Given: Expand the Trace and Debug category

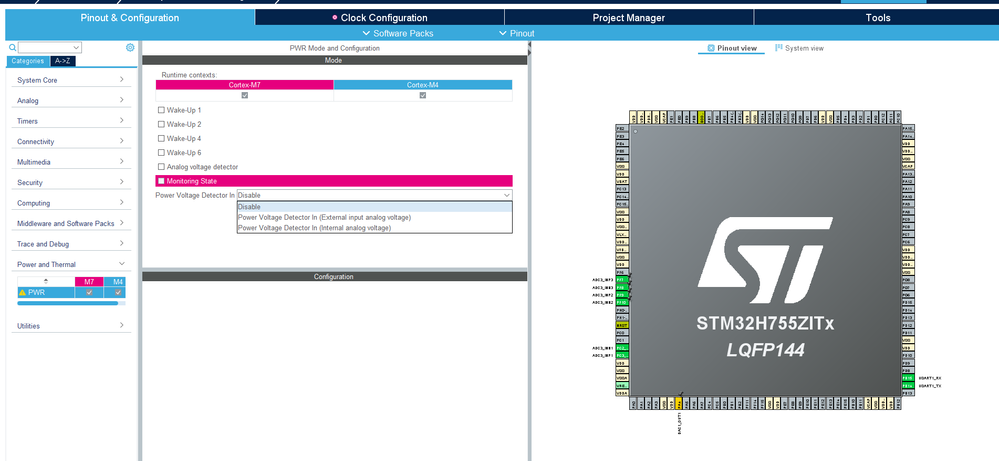Looking at the screenshot, I should 71,244.
